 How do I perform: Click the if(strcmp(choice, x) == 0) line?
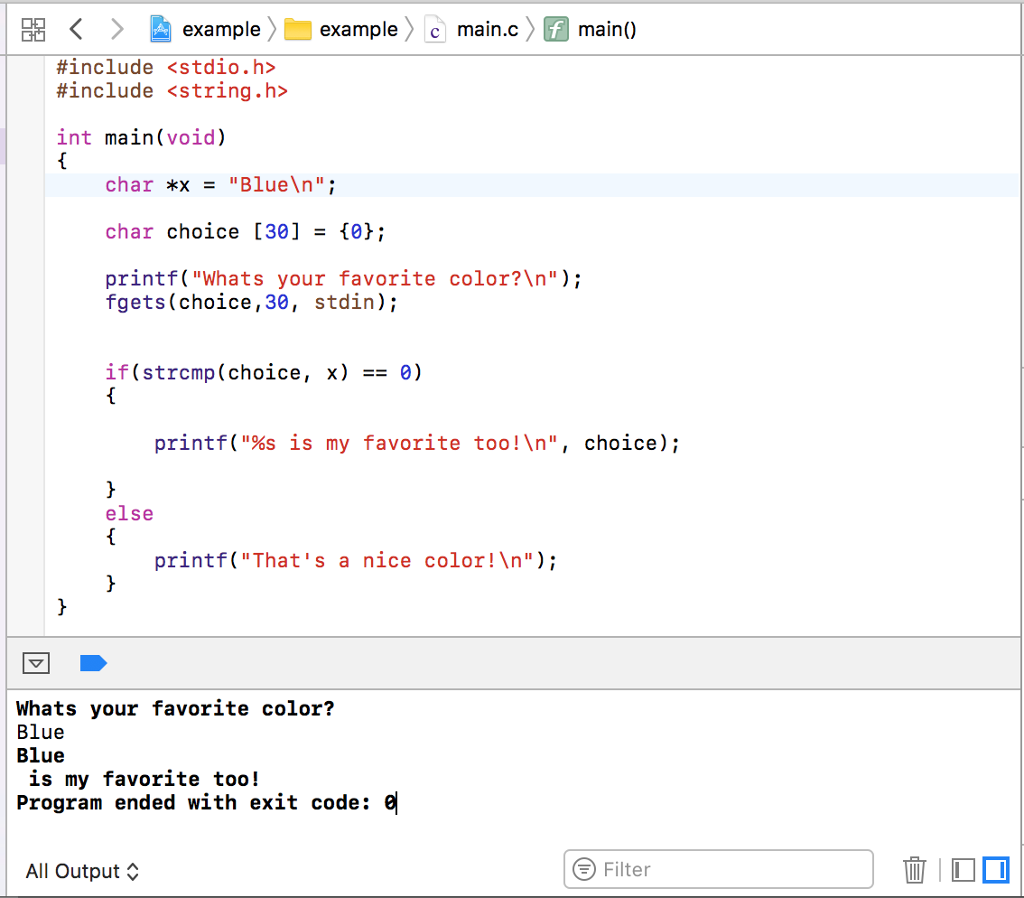pyautogui.click(x=264, y=373)
